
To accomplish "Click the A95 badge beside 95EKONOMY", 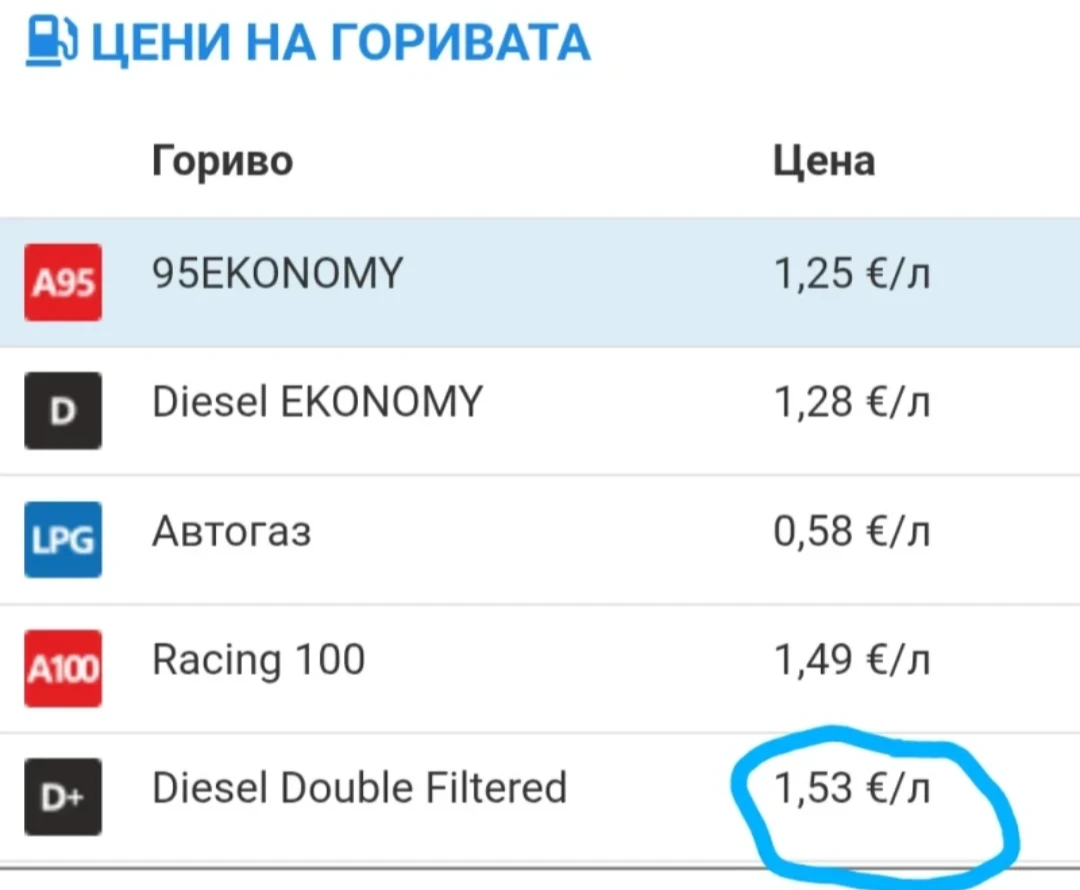I will [62, 282].
